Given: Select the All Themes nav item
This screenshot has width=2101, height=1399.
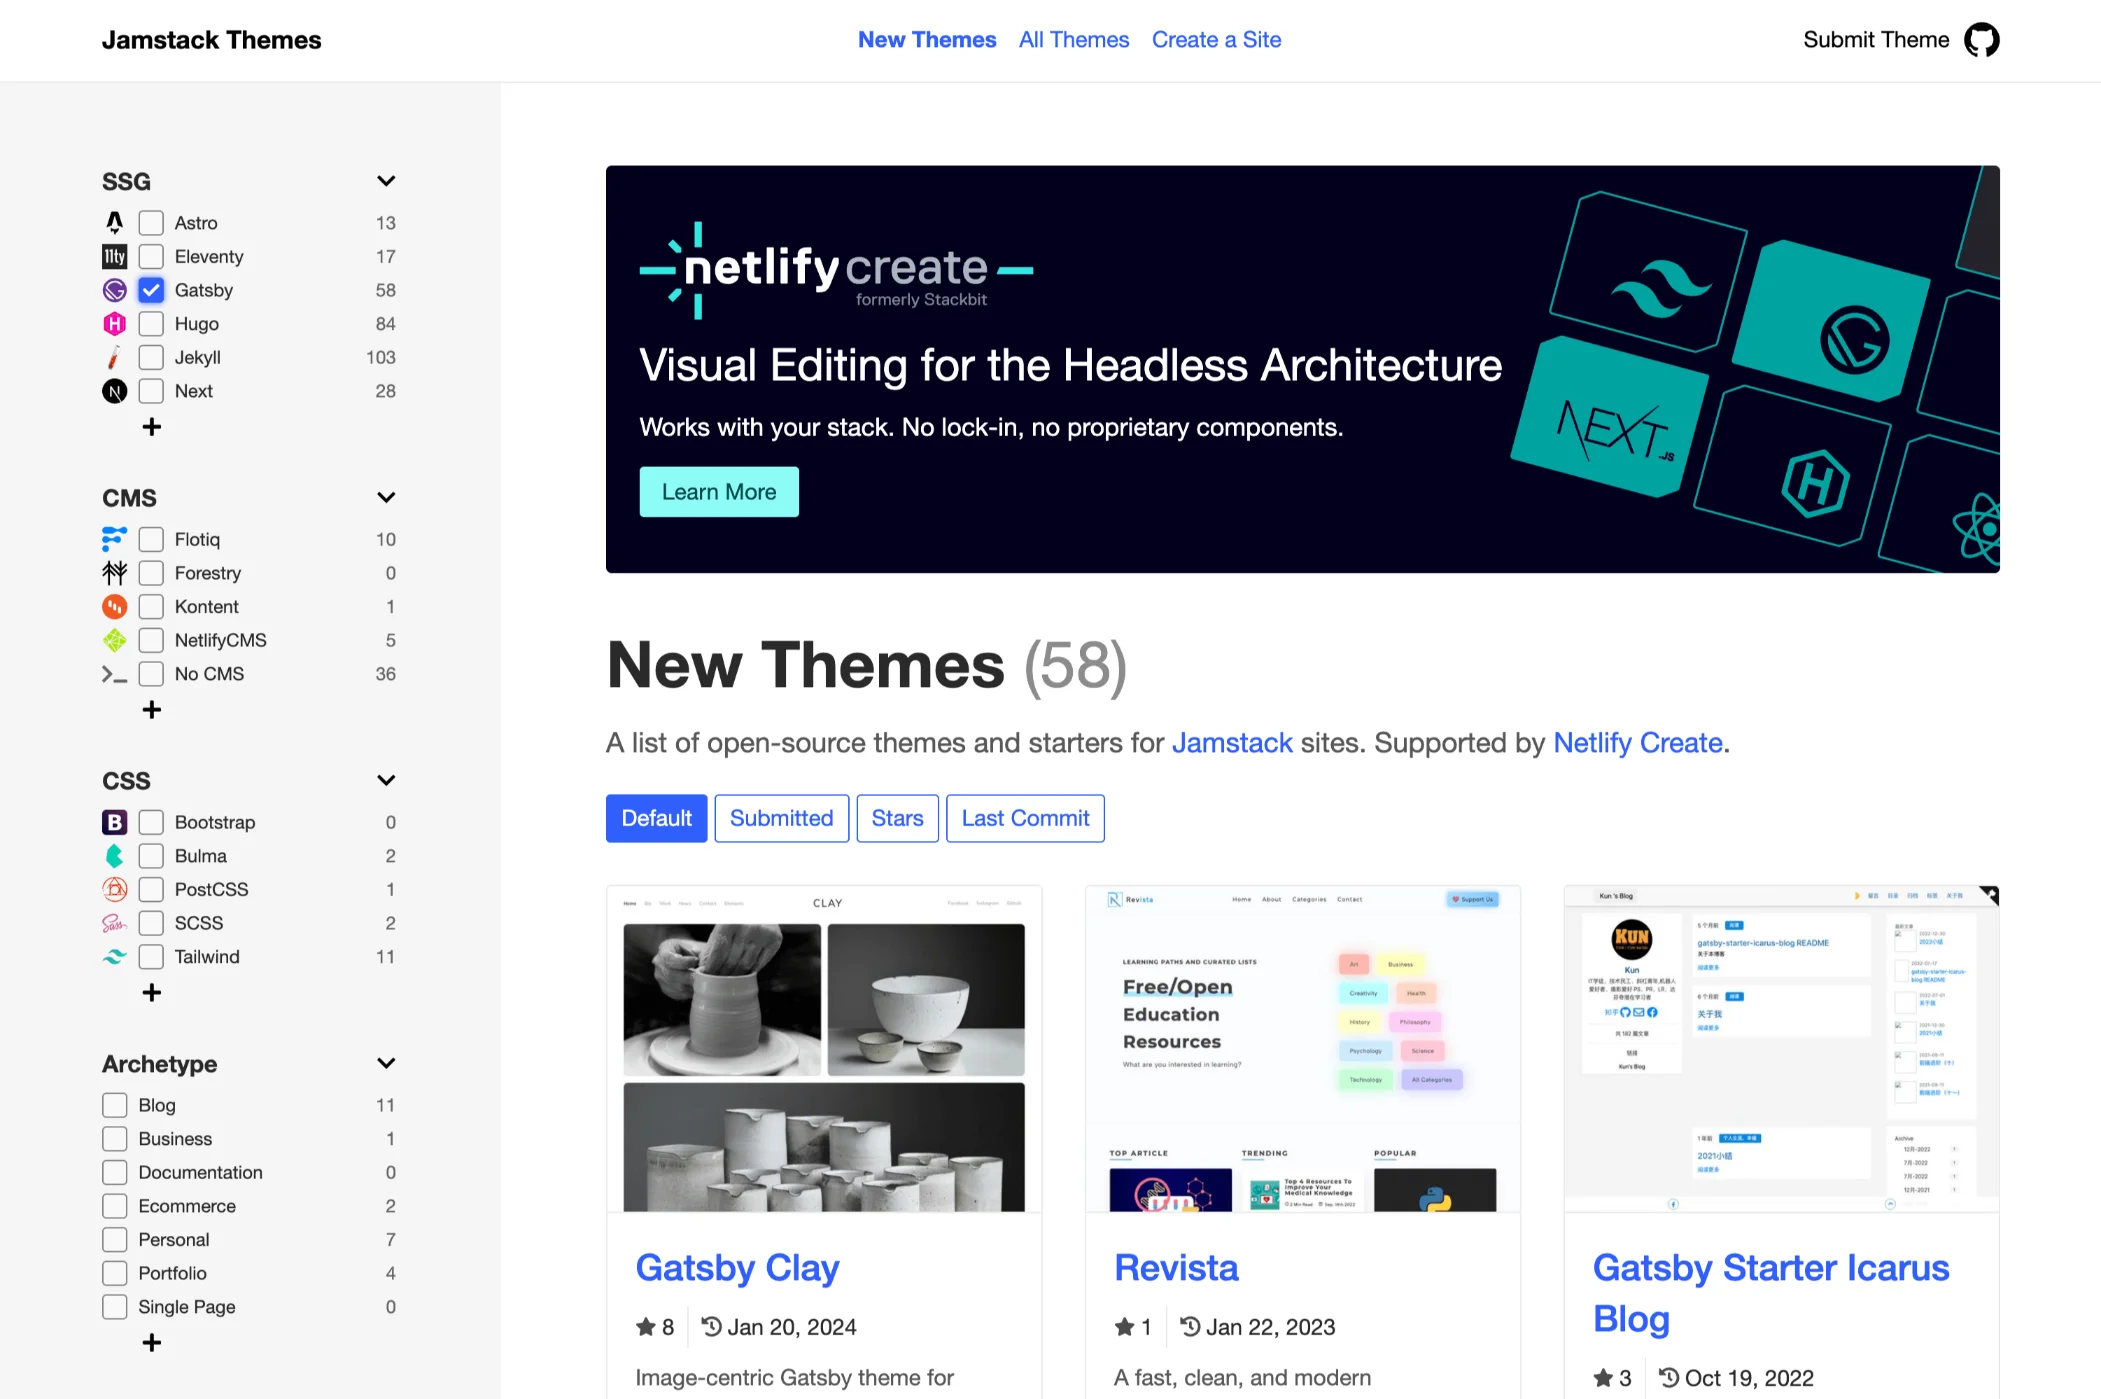Looking at the screenshot, I should click(1074, 39).
